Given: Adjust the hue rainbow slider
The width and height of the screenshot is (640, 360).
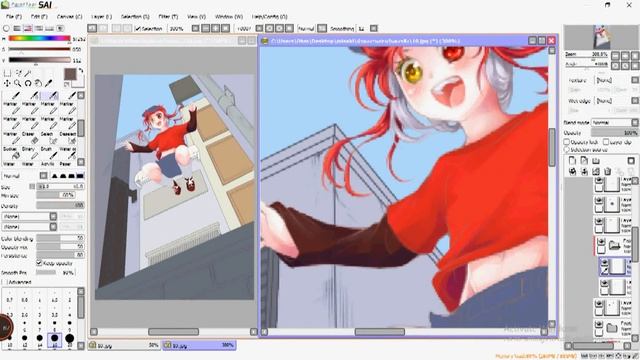Looking at the screenshot, I should [x=39, y=38].
